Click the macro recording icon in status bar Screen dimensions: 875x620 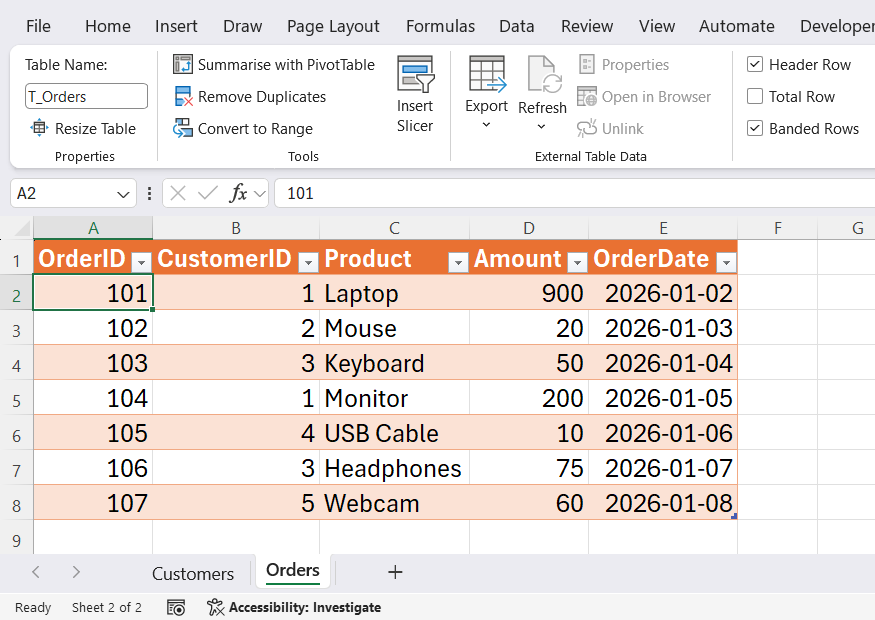(176, 608)
